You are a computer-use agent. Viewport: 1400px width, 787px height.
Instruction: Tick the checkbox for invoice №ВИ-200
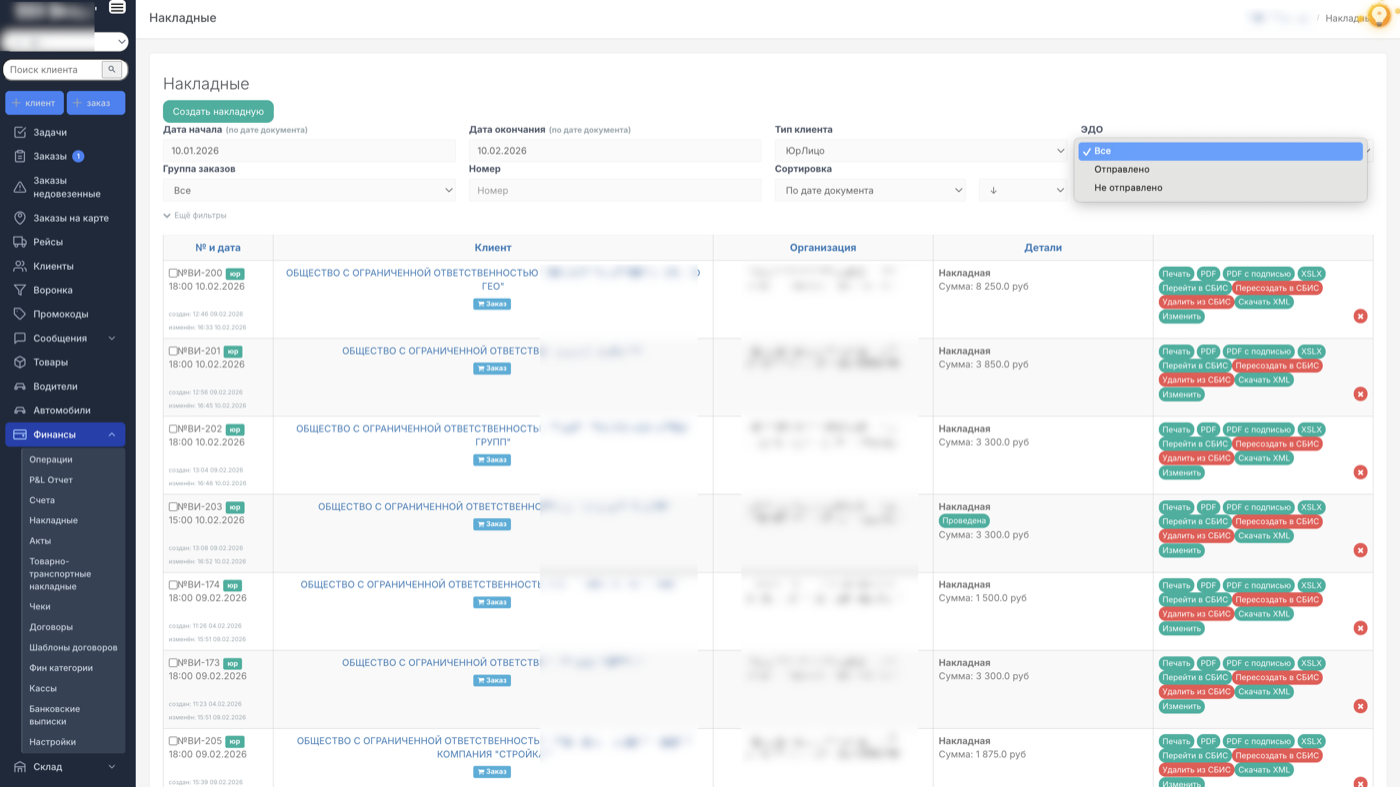173,273
